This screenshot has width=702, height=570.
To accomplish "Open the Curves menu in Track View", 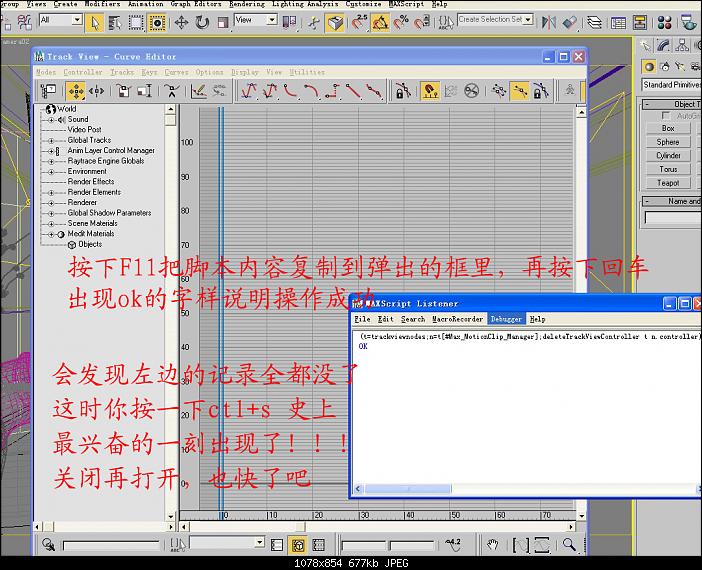I will pos(176,72).
